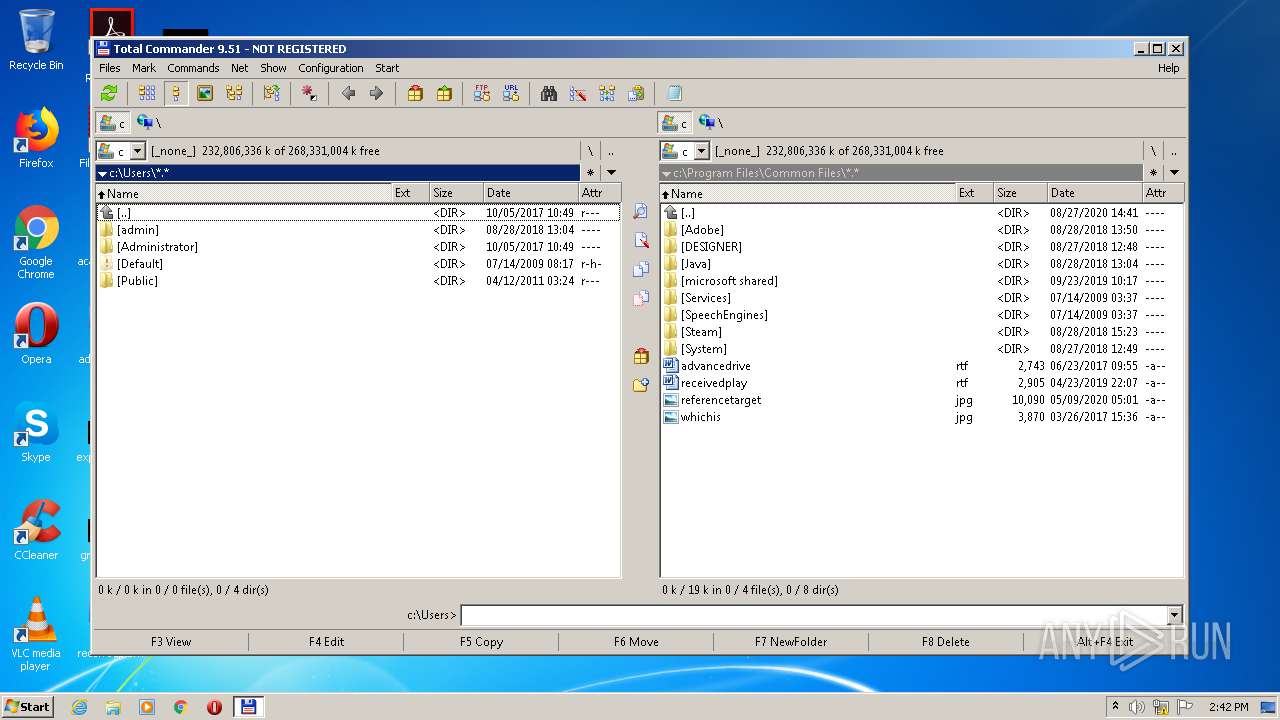This screenshot has width=1280, height=720.
Task: Click the Unpack files toolbar icon
Action: (444, 93)
